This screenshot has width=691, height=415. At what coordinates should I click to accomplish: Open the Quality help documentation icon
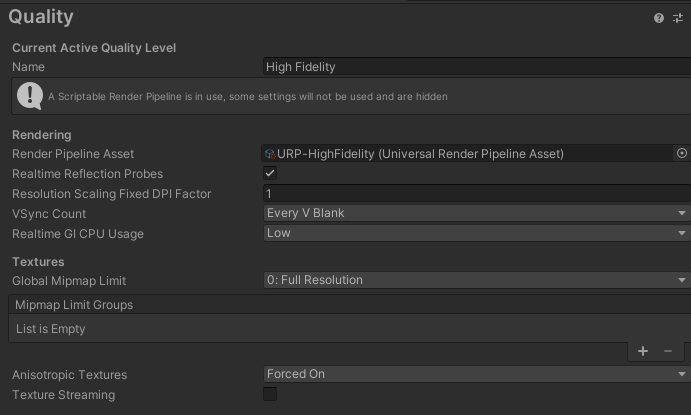point(658,18)
